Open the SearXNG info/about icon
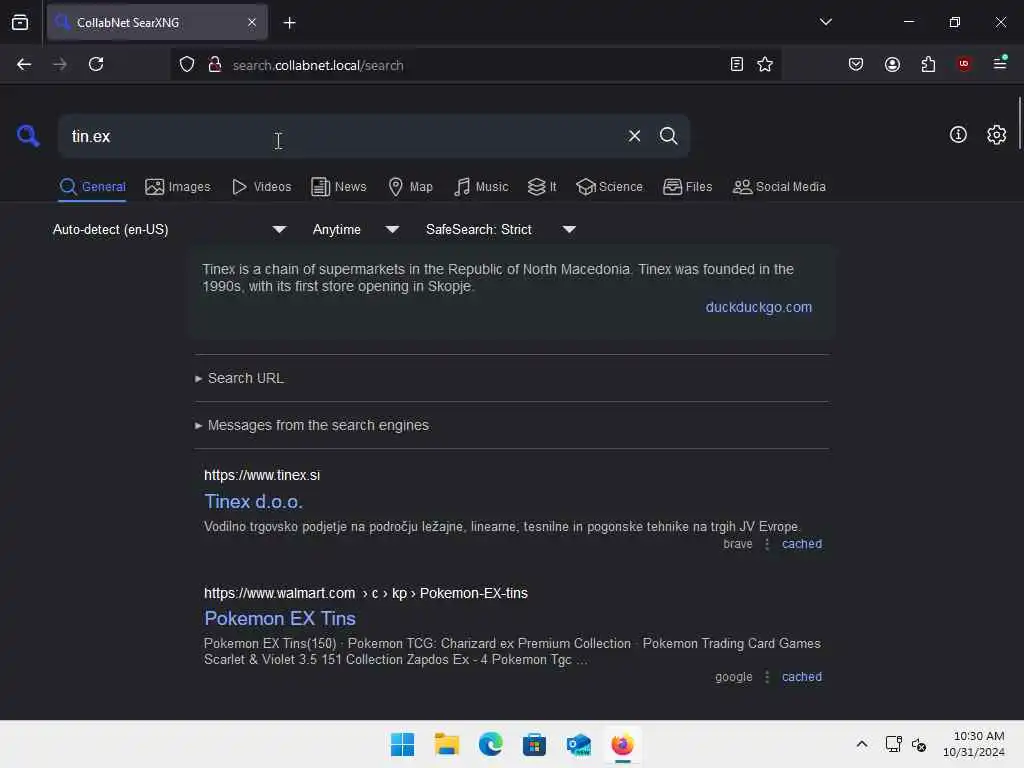Screen dimensions: 1024x768 pos(958,135)
